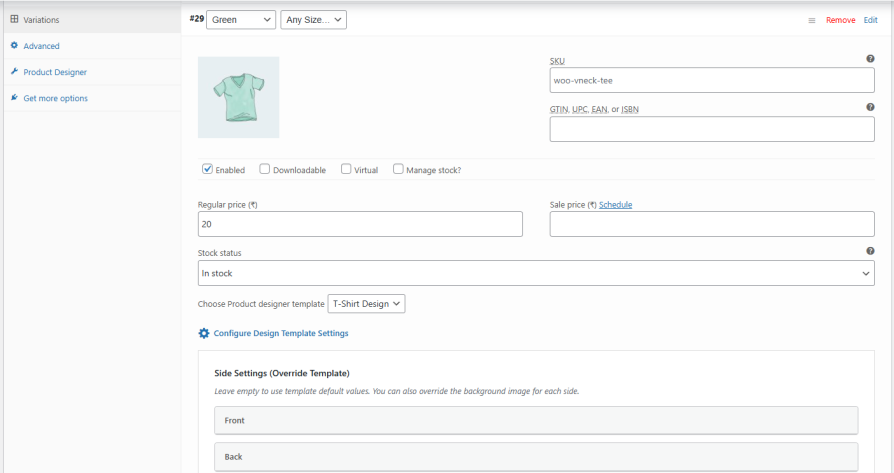This screenshot has height=473, width=894.
Task: Check the Manage stock checkbox
Action: [x=398, y=169]
